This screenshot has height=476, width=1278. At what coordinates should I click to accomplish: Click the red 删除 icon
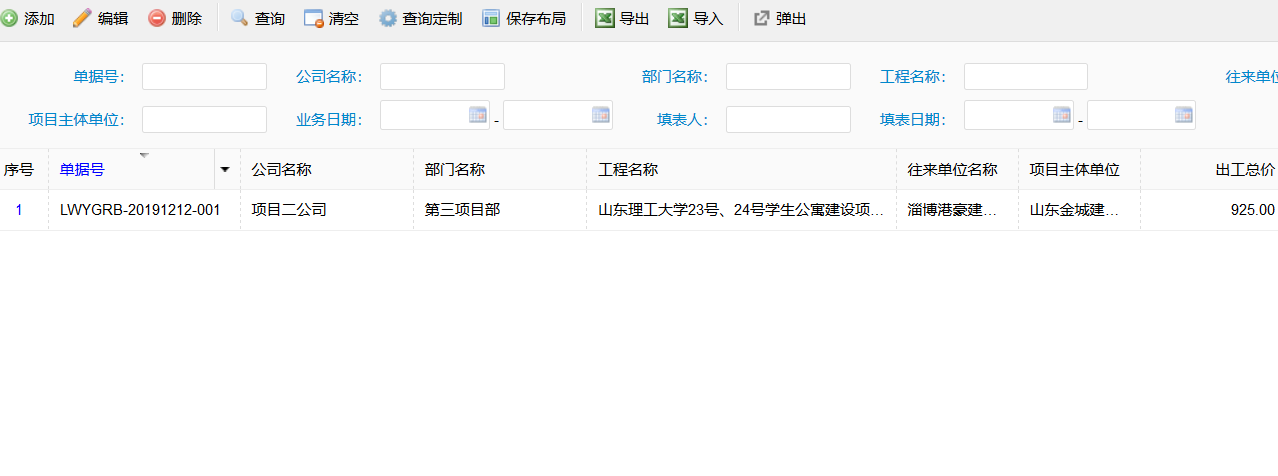pyautogui.click(x=157, y=18)
